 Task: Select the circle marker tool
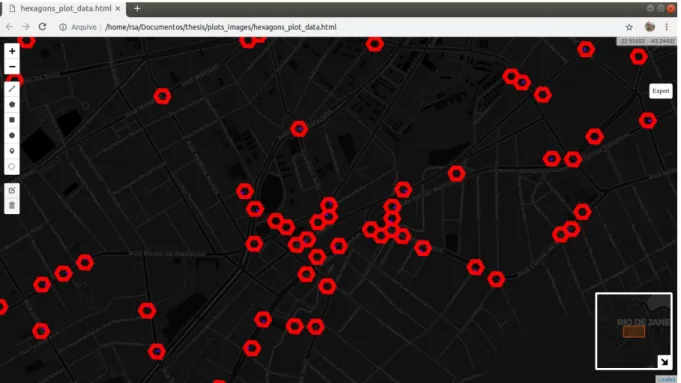[12, 166]
